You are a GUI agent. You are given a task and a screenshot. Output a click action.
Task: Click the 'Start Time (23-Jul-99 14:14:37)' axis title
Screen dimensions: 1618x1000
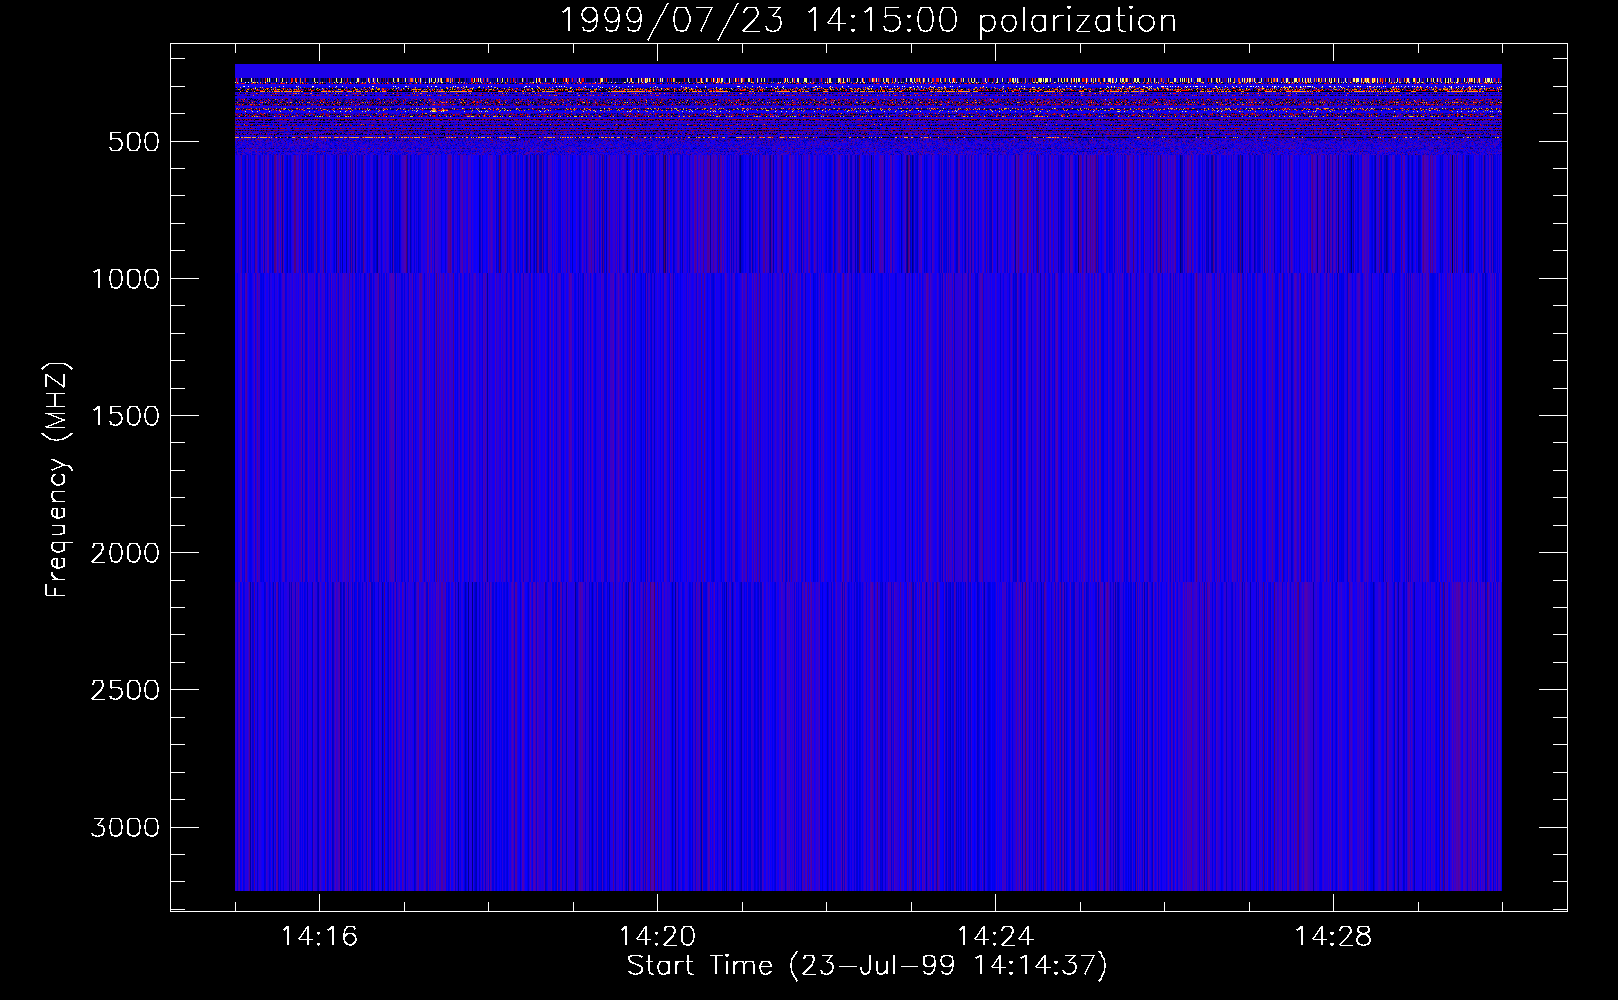(x=867, y=966)
